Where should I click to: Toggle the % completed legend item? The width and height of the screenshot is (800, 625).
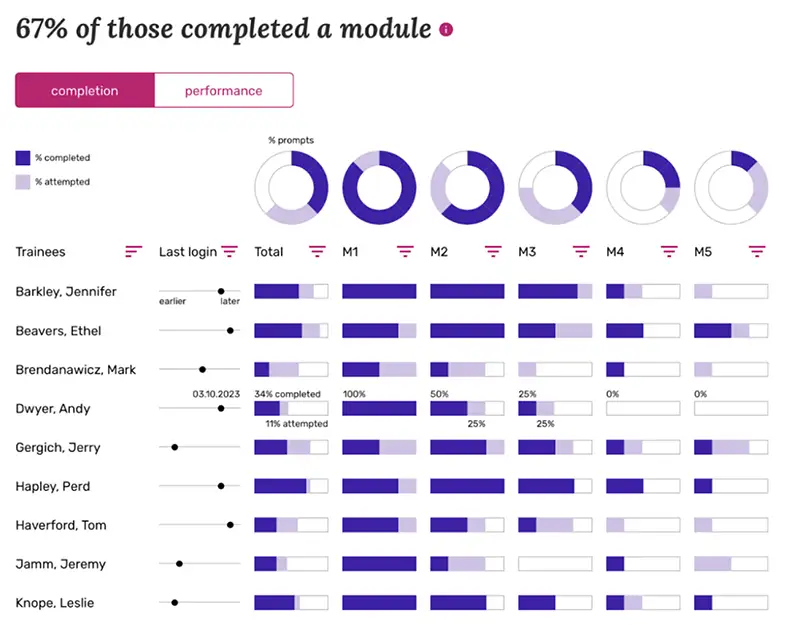[x=50, y=158]
